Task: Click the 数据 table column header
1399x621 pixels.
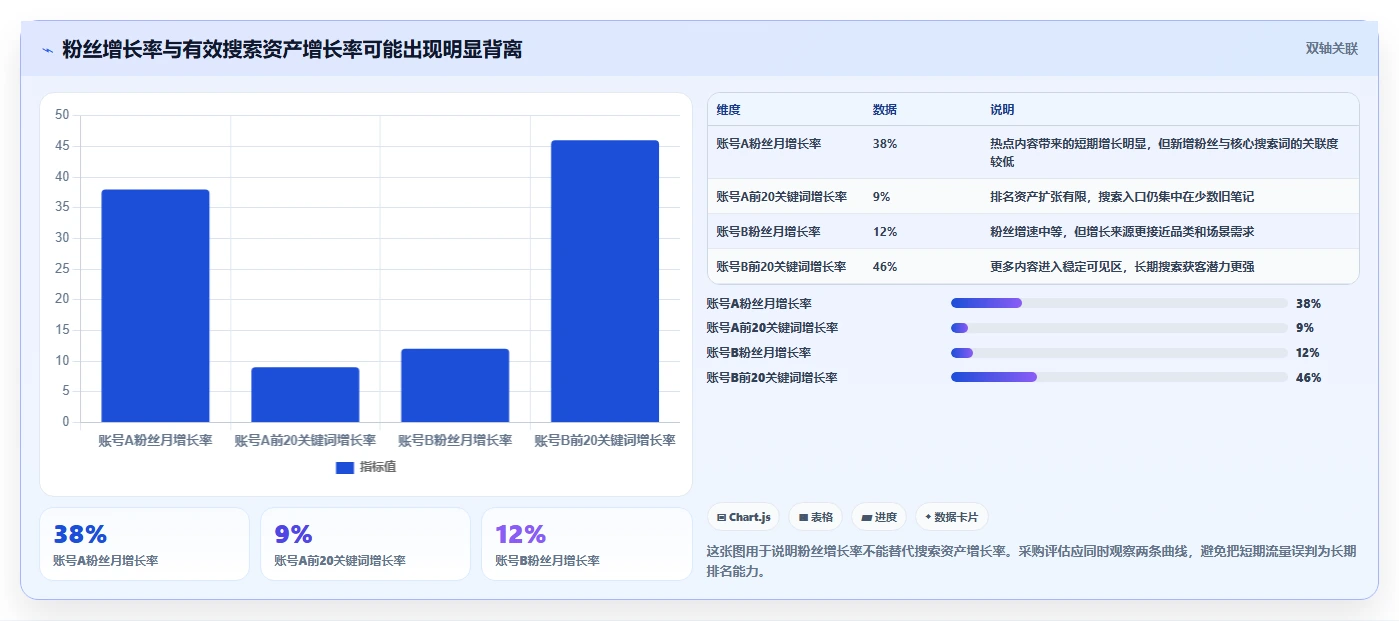Action: (885, 110)
